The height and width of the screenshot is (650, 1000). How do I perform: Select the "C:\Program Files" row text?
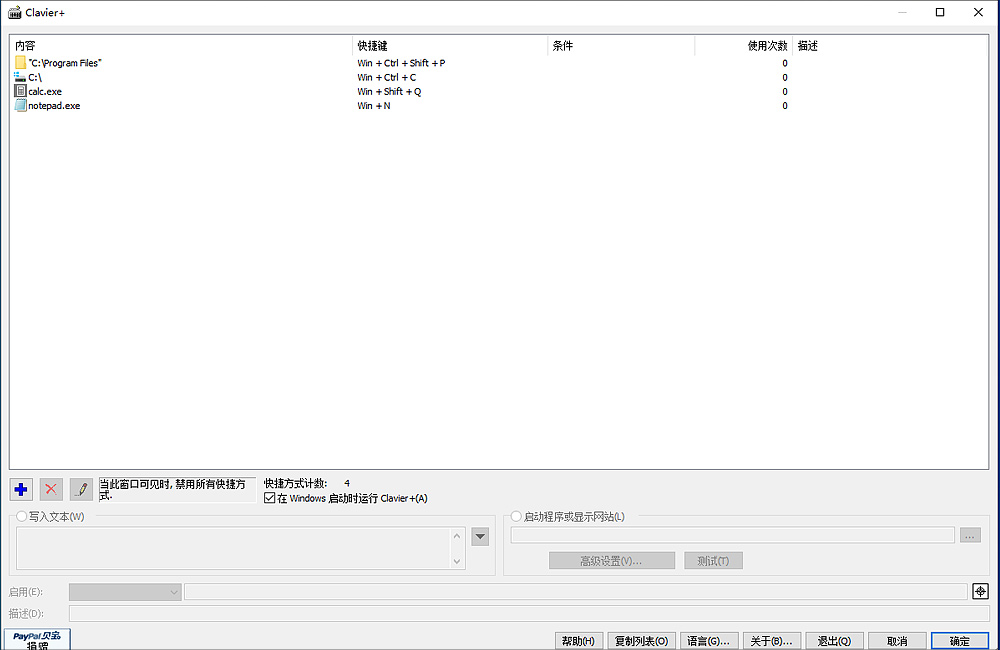tap(65, 63)
